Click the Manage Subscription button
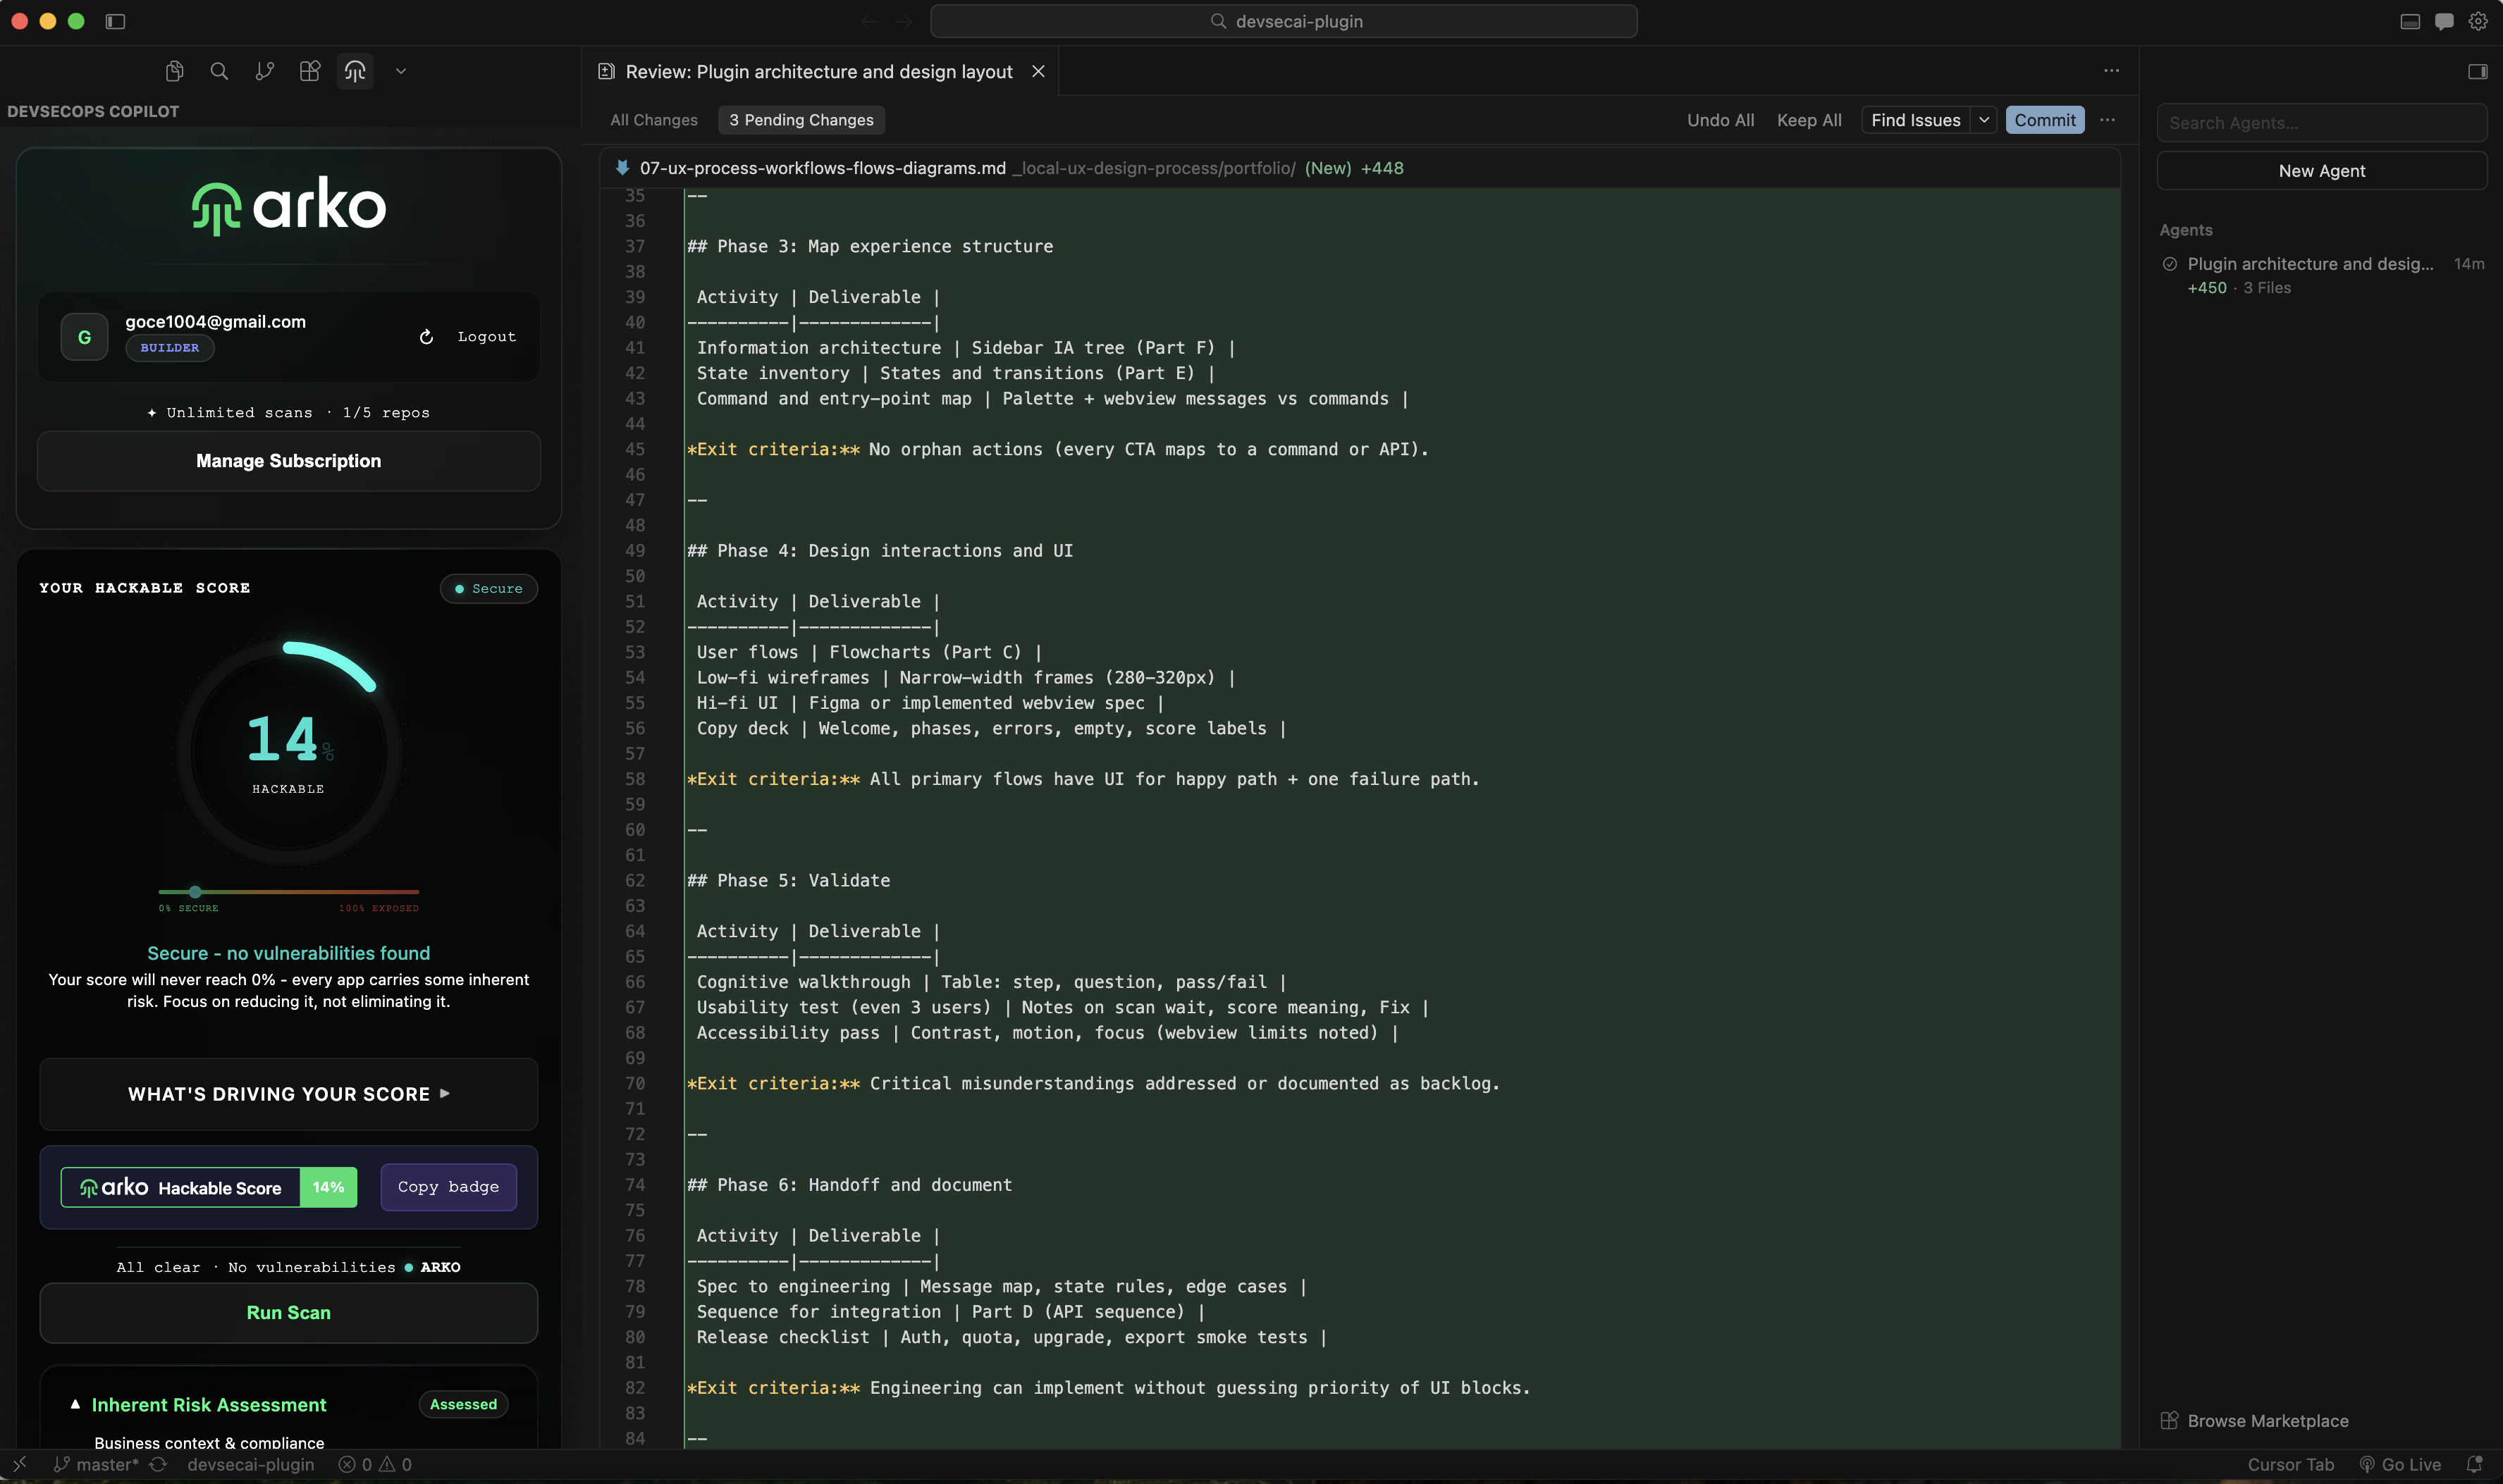The image size is (2503, 1484). pyautogui.click(x=288, y=461)
